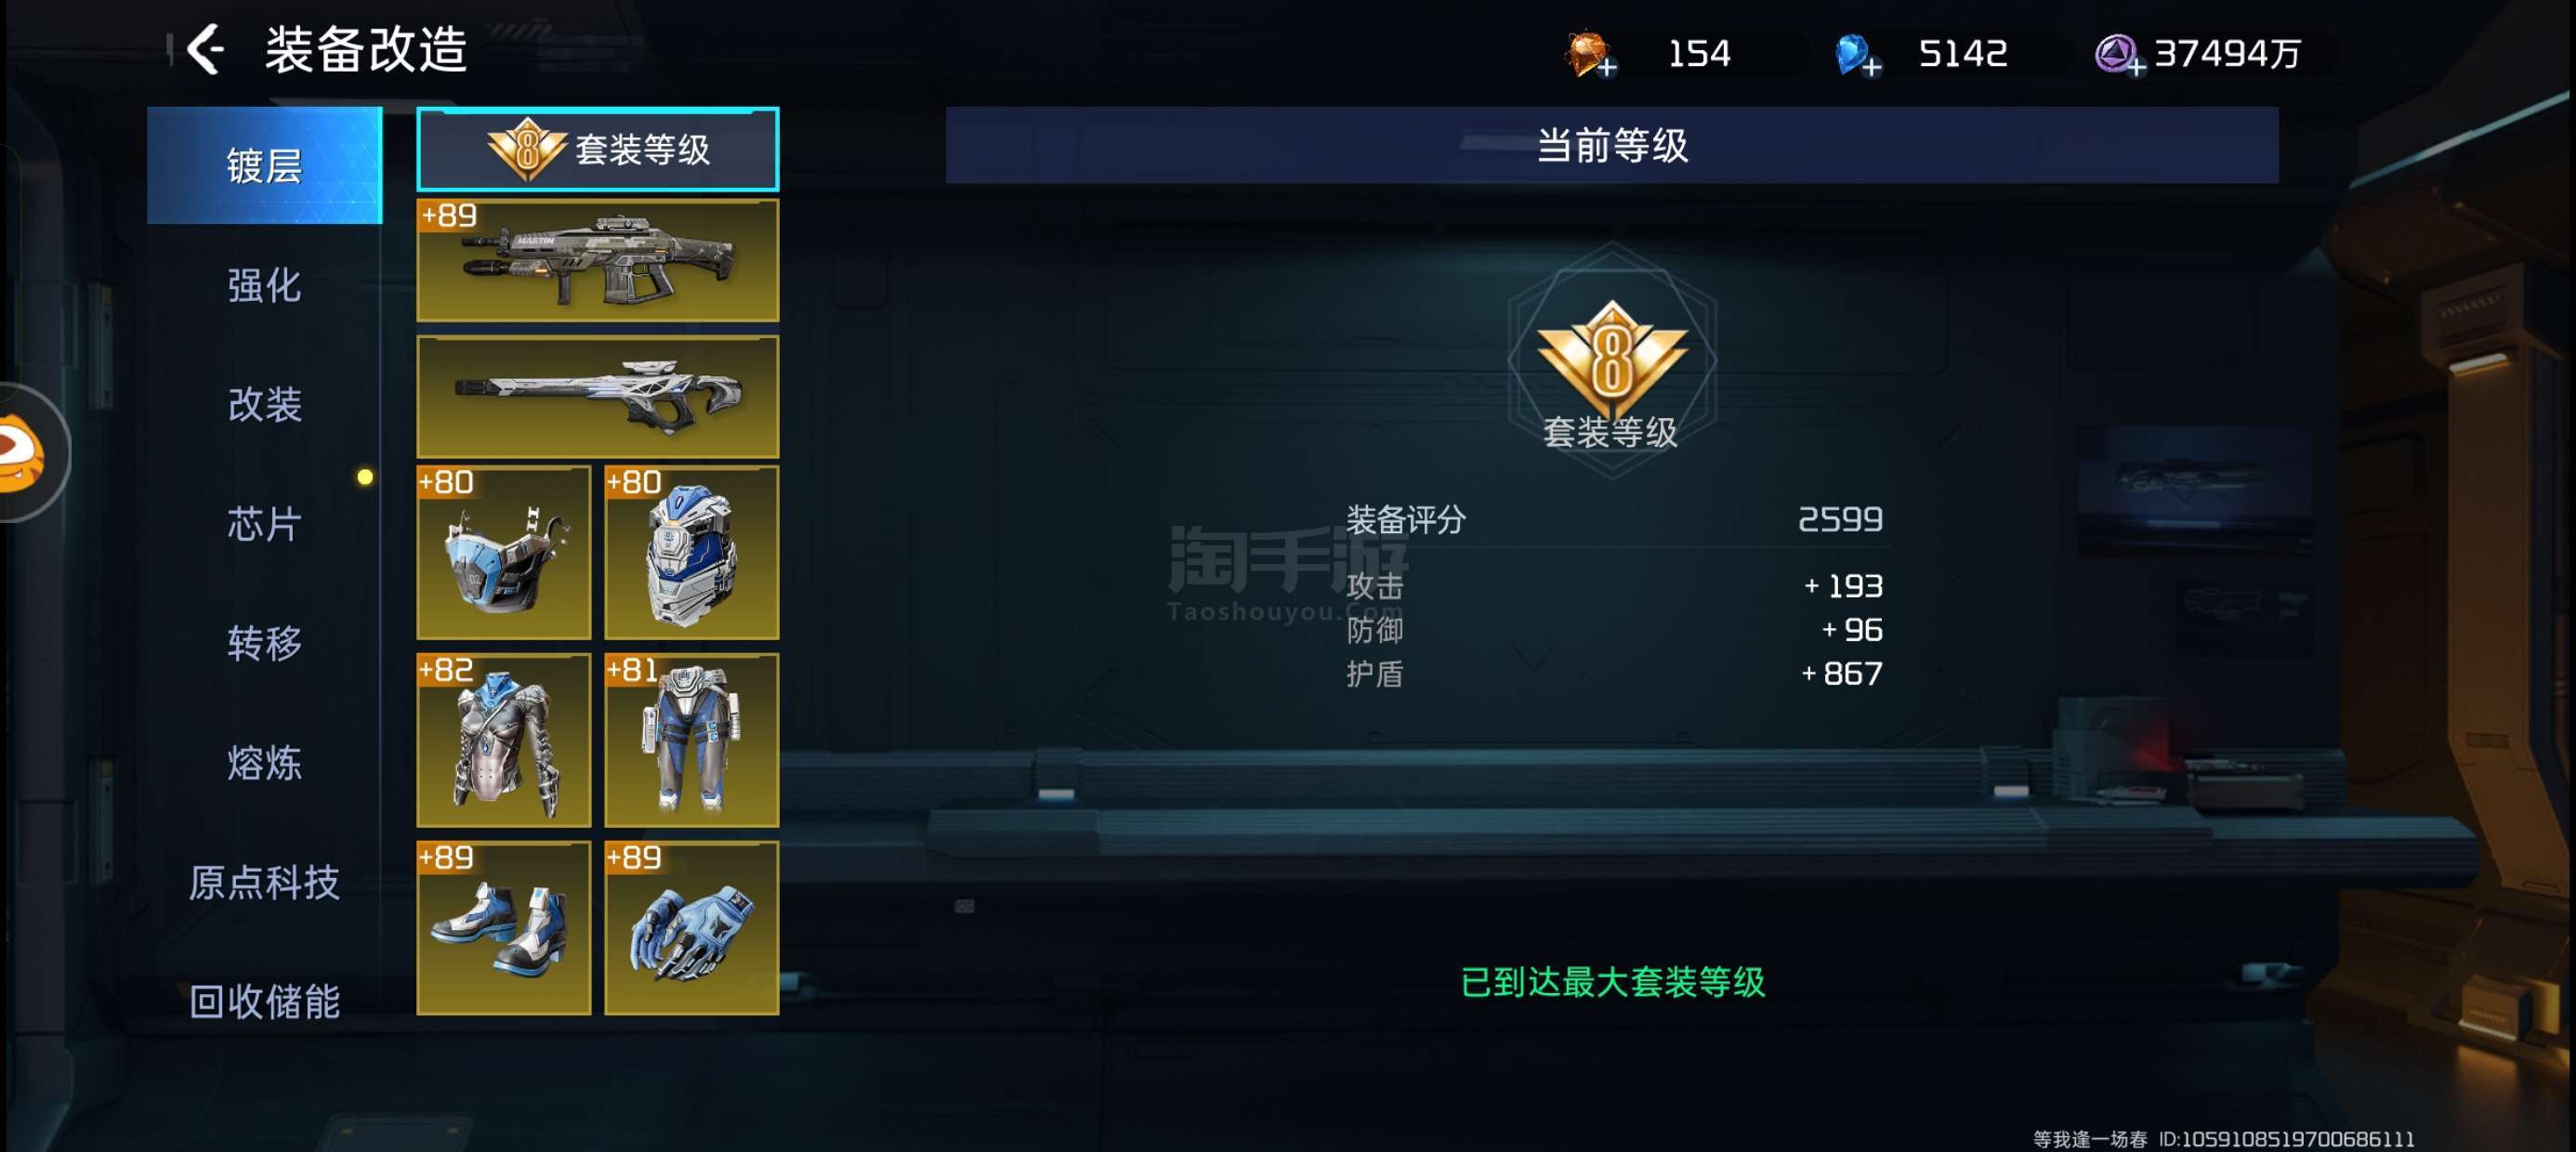
Task: Go back with the arrow beside 装备改造
Action: [206, 49]
